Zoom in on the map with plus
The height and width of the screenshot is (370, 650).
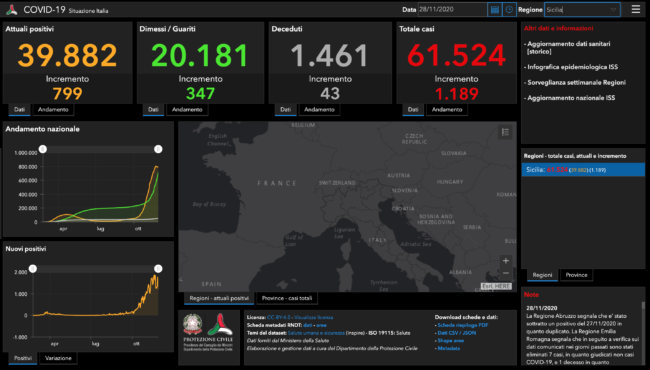coord(506,261)
